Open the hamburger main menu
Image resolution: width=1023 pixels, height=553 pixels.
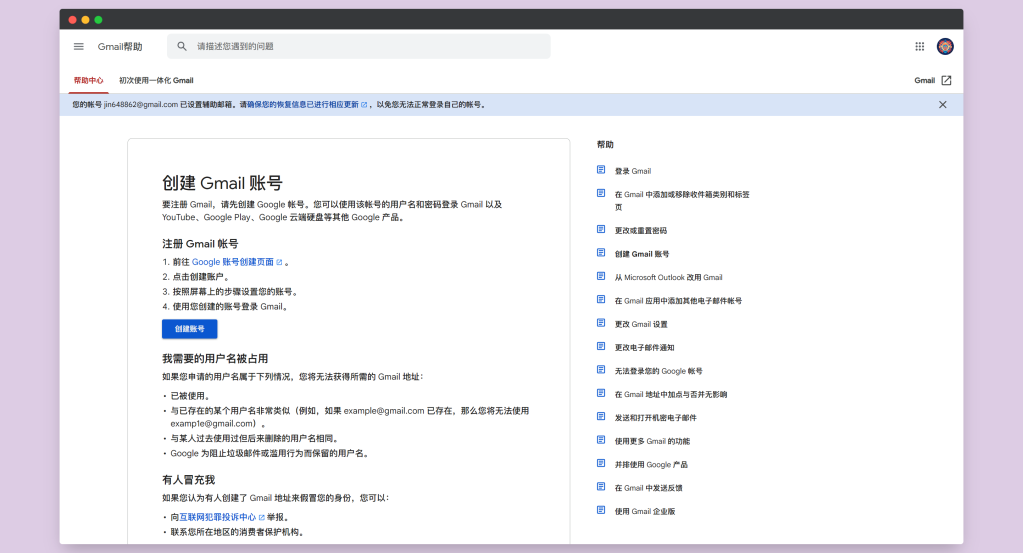pyautogui.click(x=78, y=46)
